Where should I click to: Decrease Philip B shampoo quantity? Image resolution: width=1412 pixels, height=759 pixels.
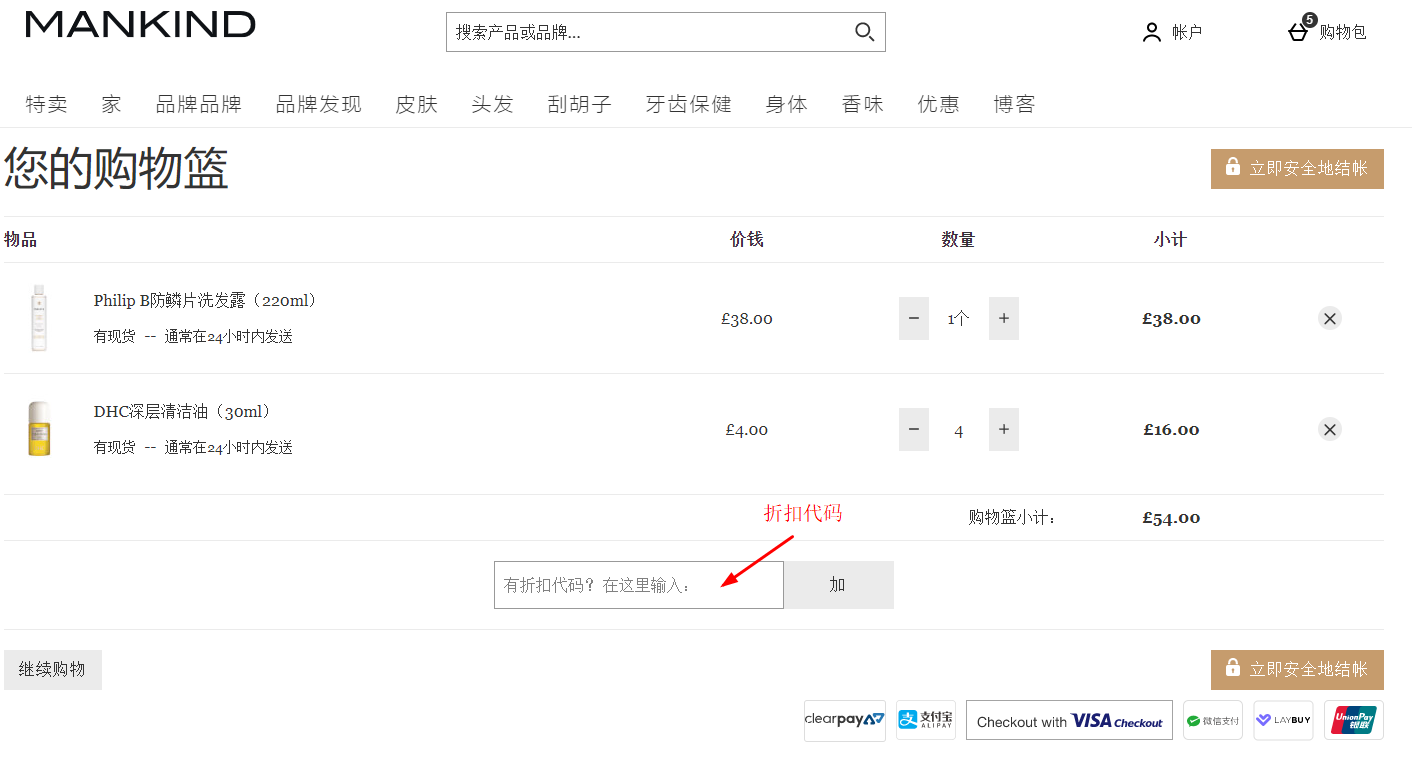914,319
